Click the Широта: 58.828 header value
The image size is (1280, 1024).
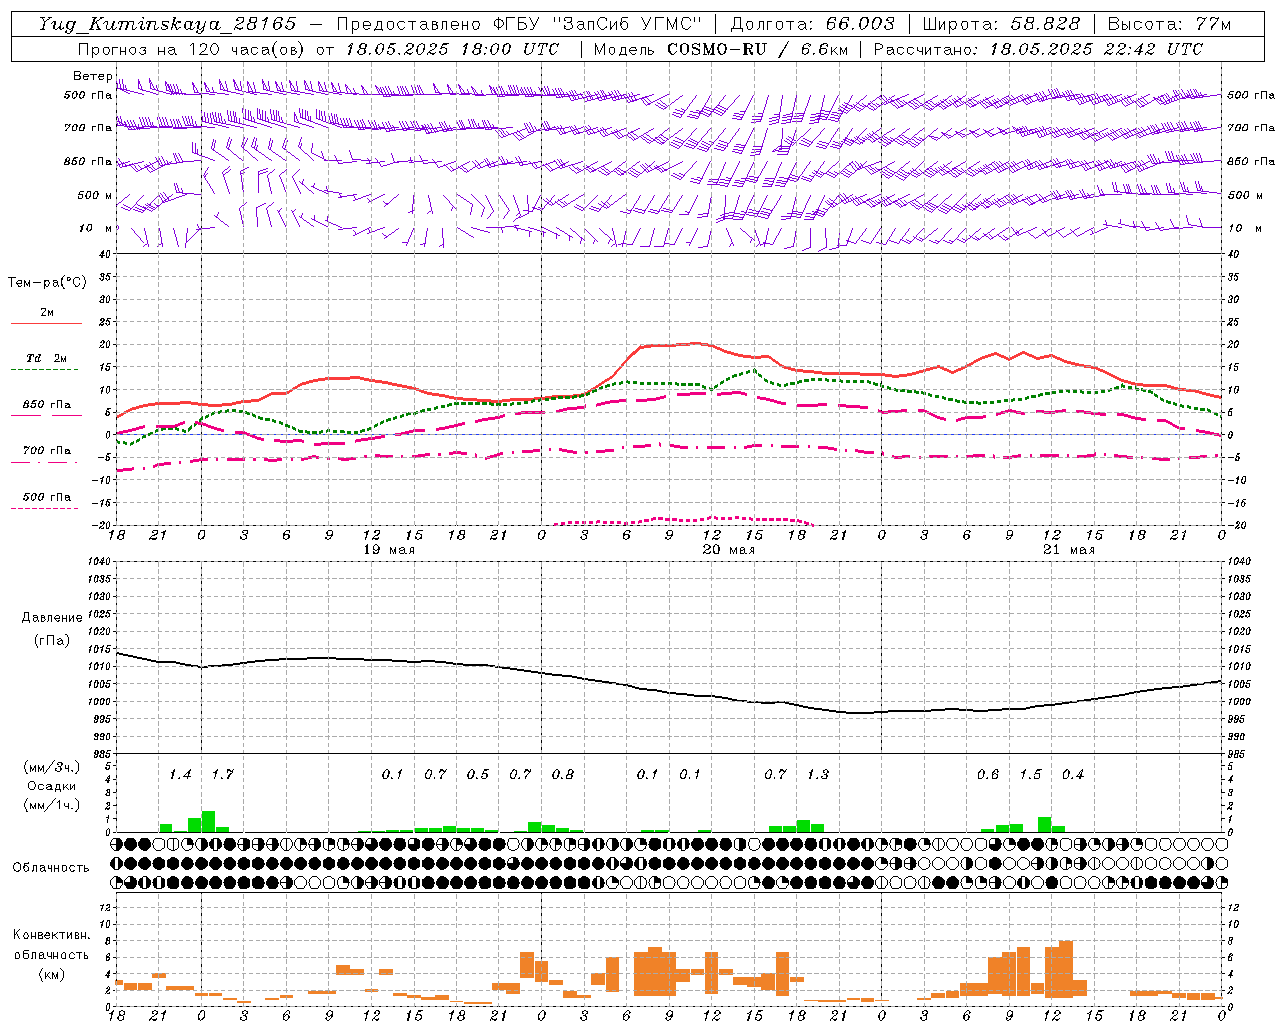(1001, 24)
